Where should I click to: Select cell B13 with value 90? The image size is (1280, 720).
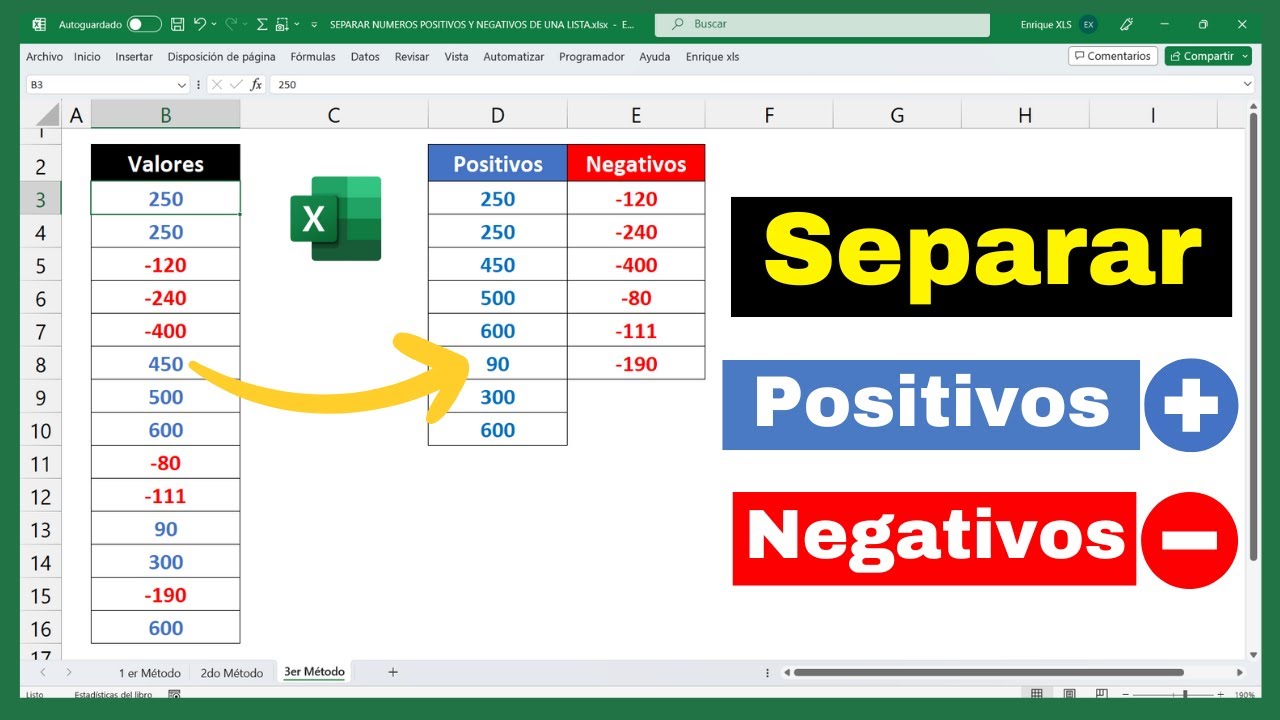tap(166, 529)
